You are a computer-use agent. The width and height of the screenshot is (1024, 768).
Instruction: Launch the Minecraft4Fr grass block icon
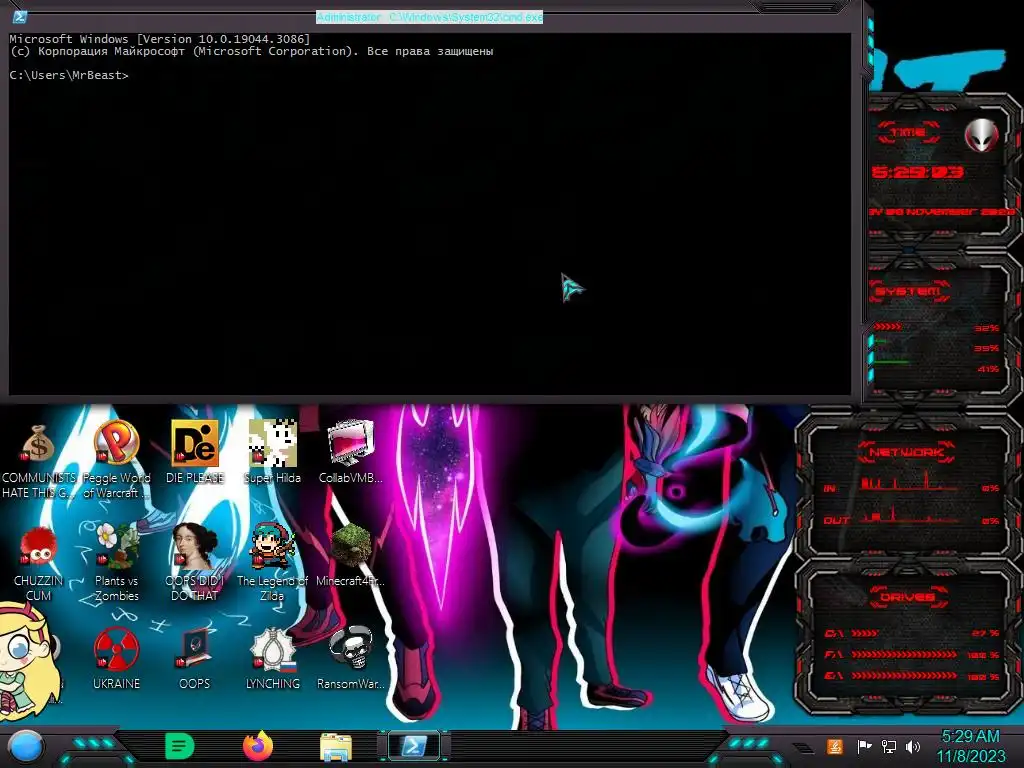(351, 555)
